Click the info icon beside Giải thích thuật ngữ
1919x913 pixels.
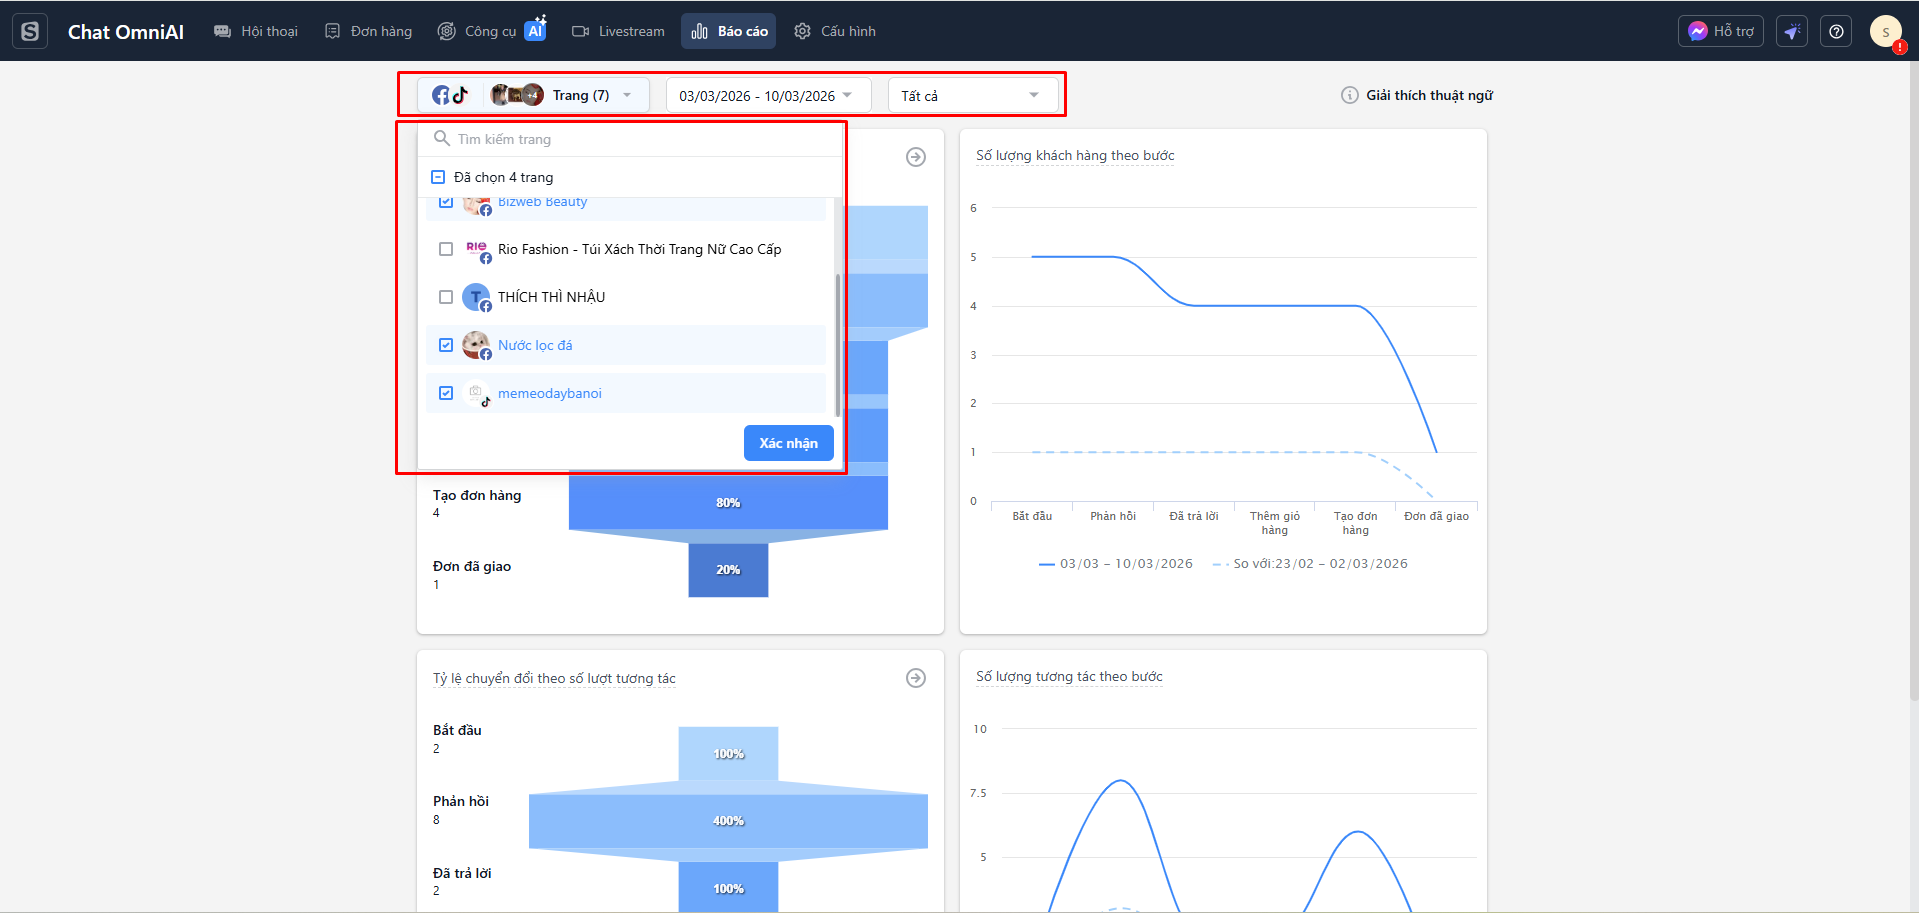[x=1349, y=95]
